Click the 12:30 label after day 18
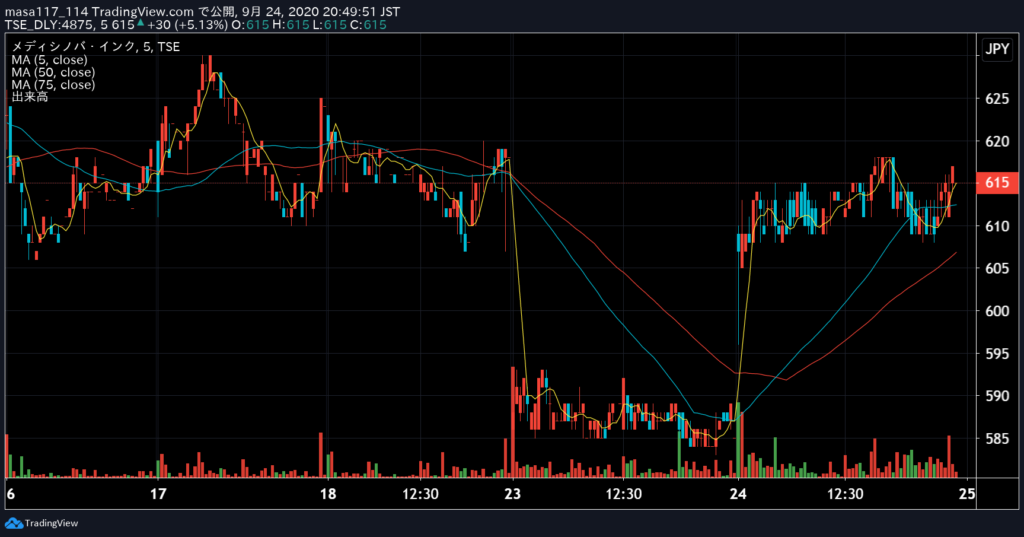 coord(421,494)
